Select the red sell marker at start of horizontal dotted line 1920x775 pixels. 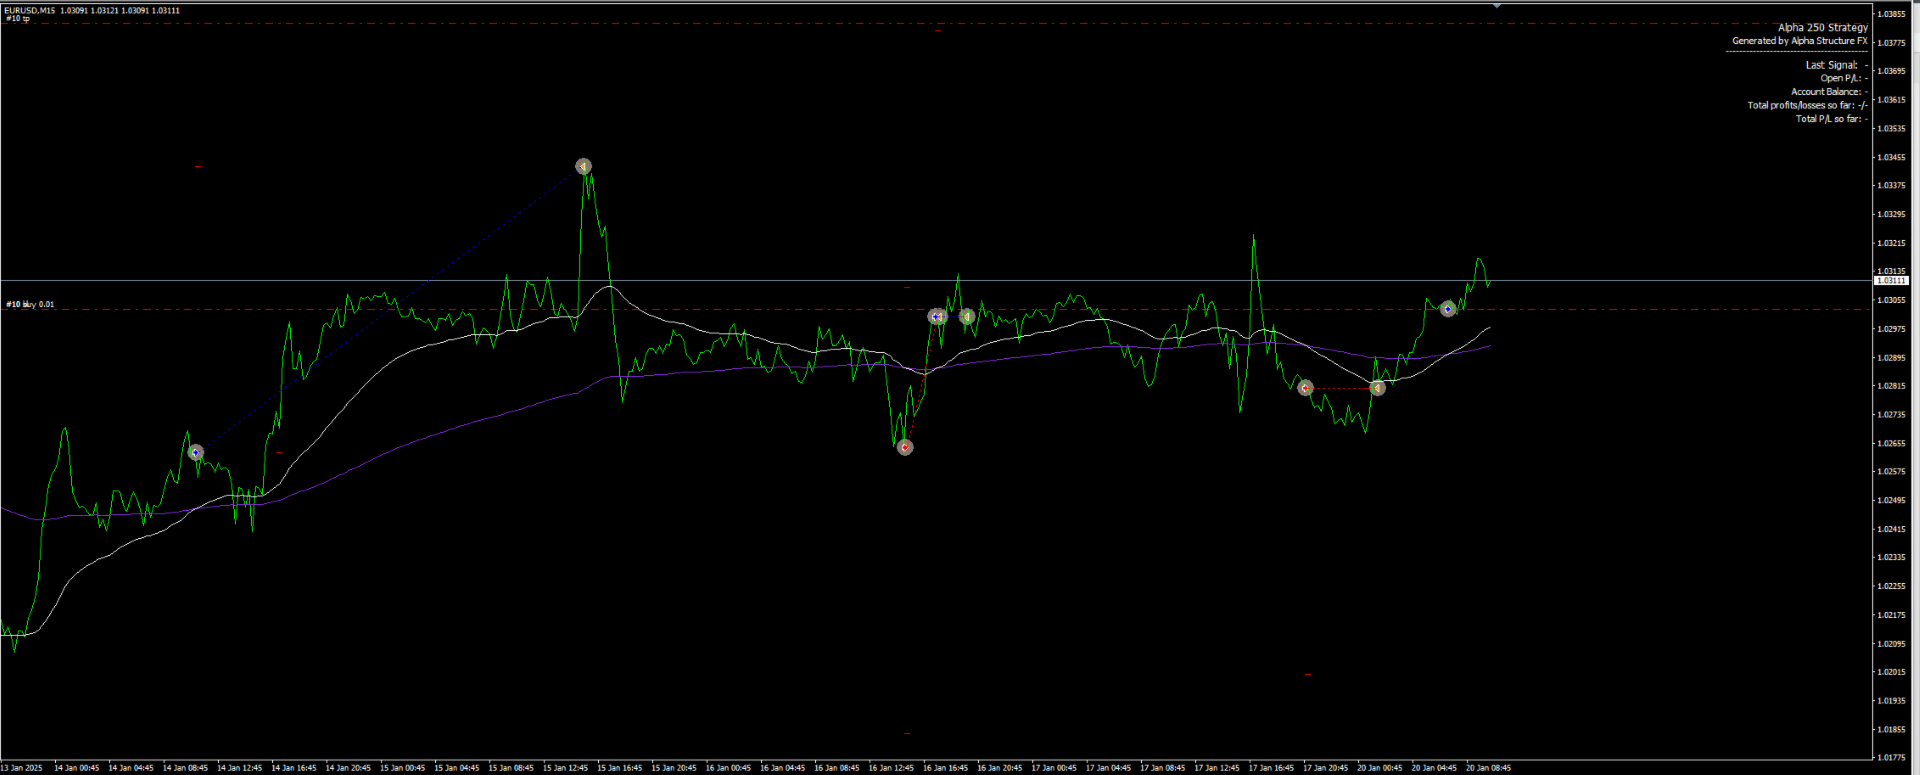pos(1306,388)
